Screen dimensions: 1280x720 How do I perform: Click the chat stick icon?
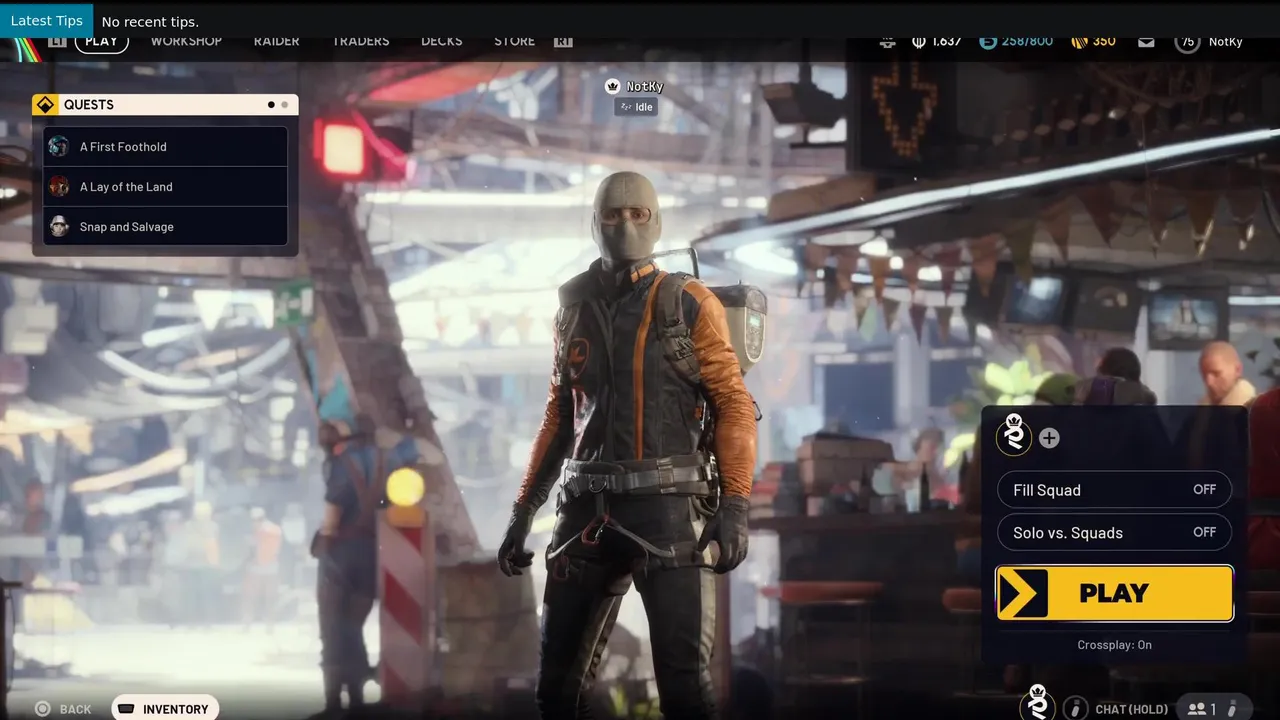(x=1075, y=708)
